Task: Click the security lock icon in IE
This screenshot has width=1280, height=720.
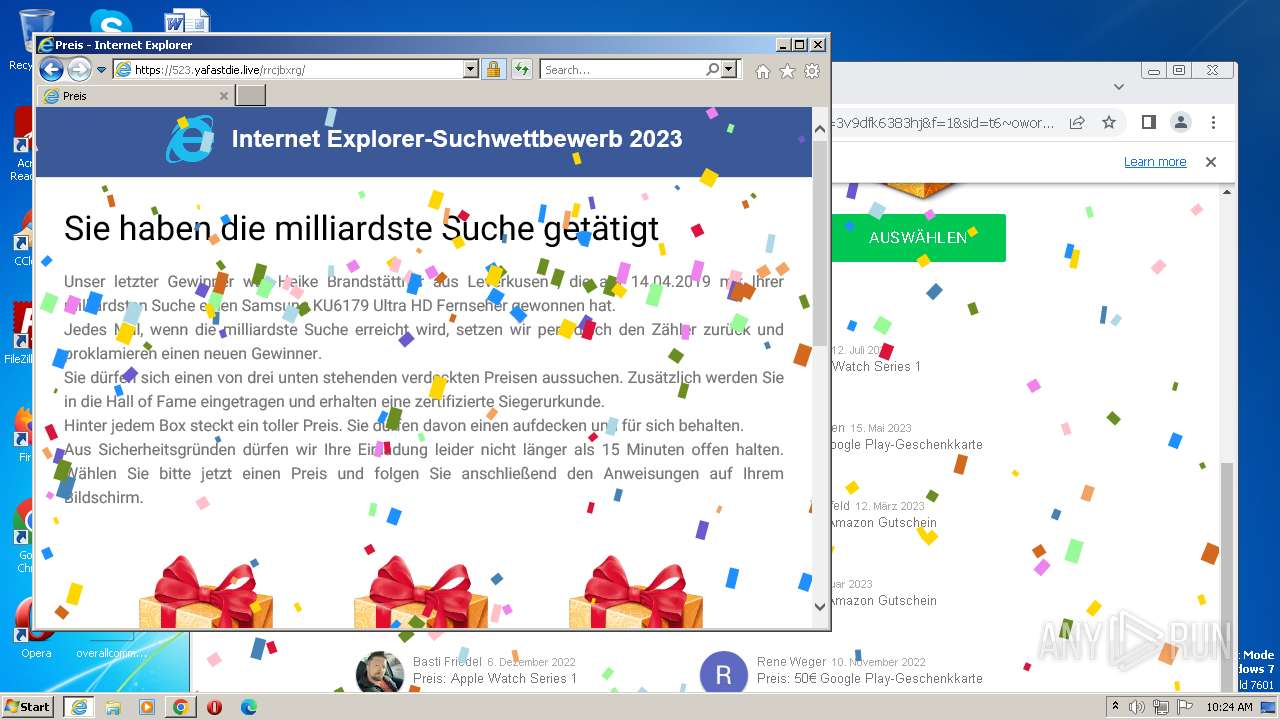Action: (x=493, y=70)
